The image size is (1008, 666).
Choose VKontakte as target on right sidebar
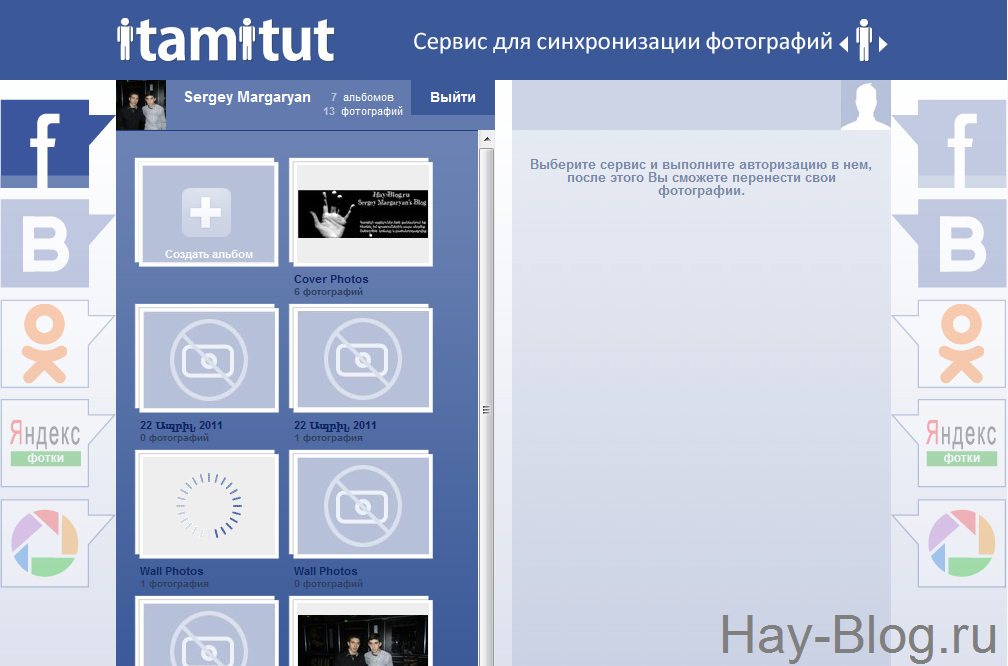(962, 244)
